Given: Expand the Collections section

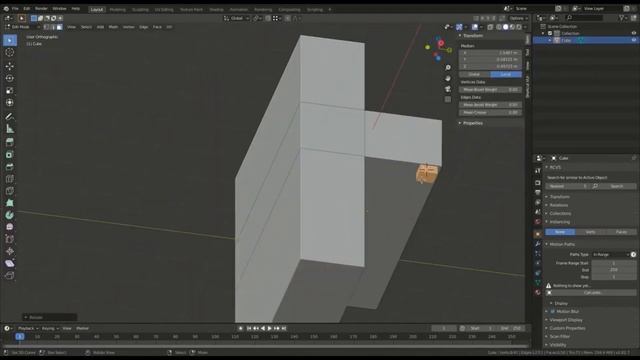Looking at the screenshot, I should tap(559, 213).
